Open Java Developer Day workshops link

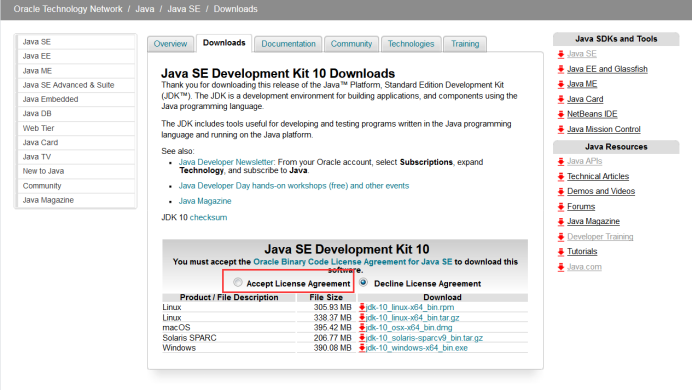(294, 186)
